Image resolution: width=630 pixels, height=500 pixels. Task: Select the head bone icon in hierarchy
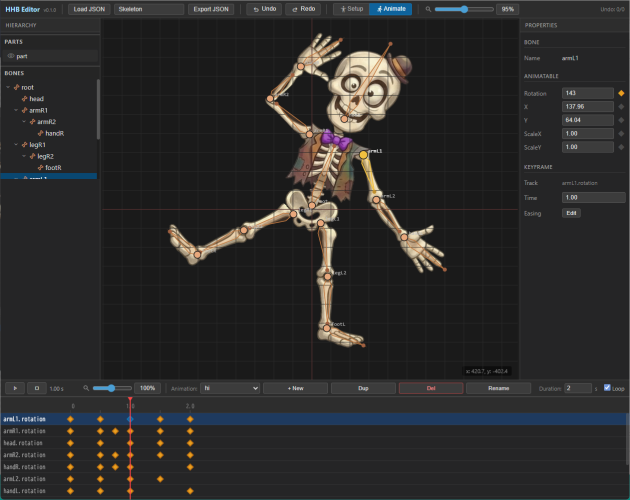click(x=24, y=99)
